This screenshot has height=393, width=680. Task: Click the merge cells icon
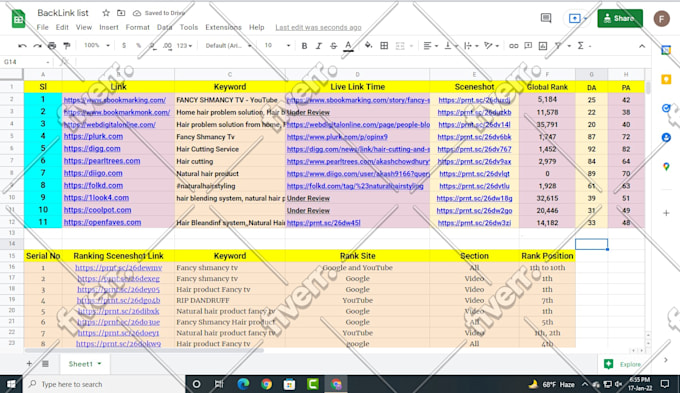click(x=400, y=46)
